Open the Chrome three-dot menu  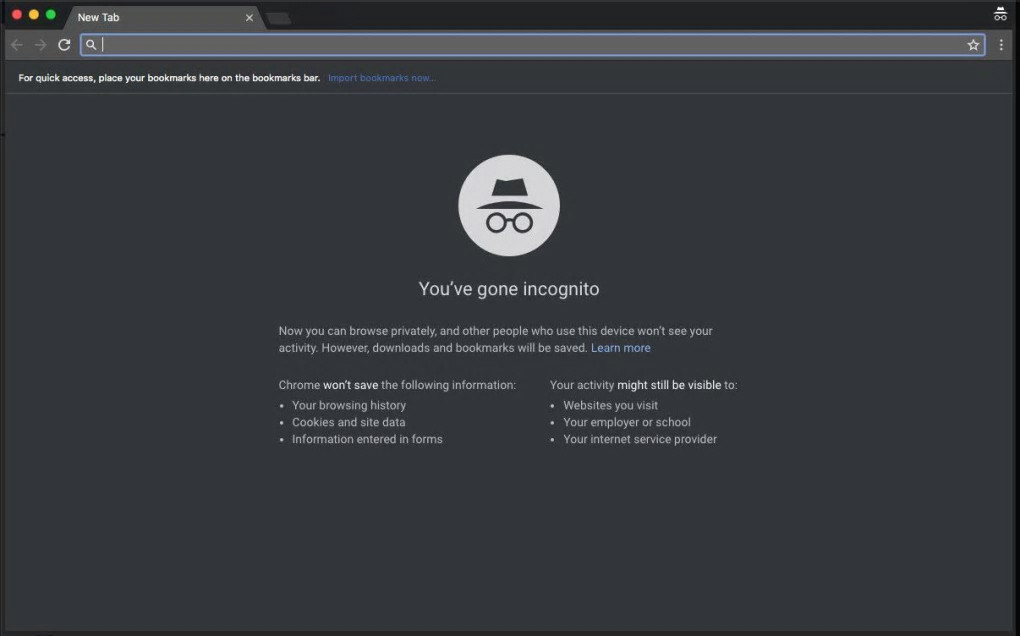[x=1001, y=45]
